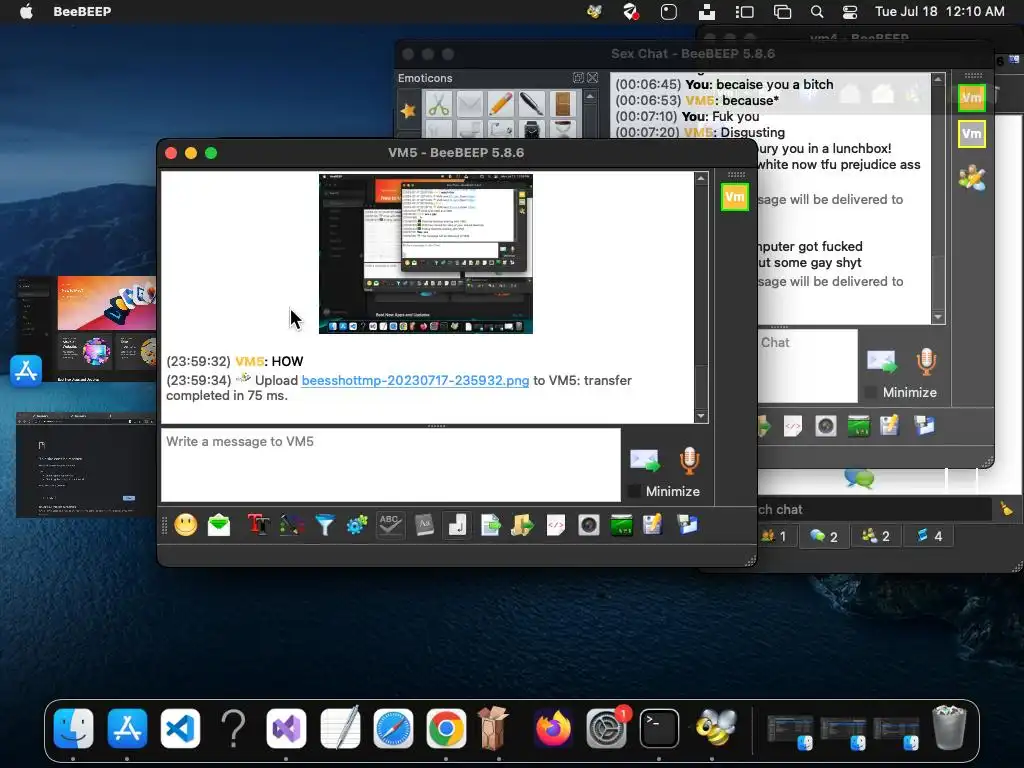
Task: Open Terminal from the Dock
Action: 659,728
